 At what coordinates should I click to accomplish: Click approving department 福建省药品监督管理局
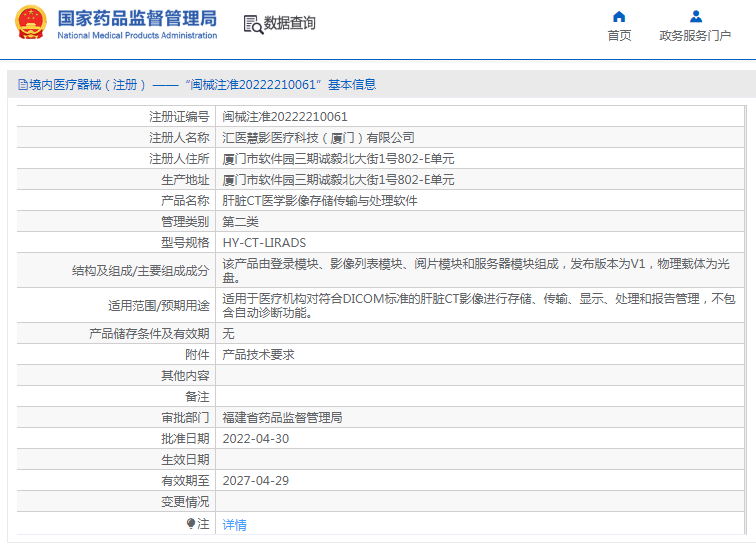pos(282,418)
